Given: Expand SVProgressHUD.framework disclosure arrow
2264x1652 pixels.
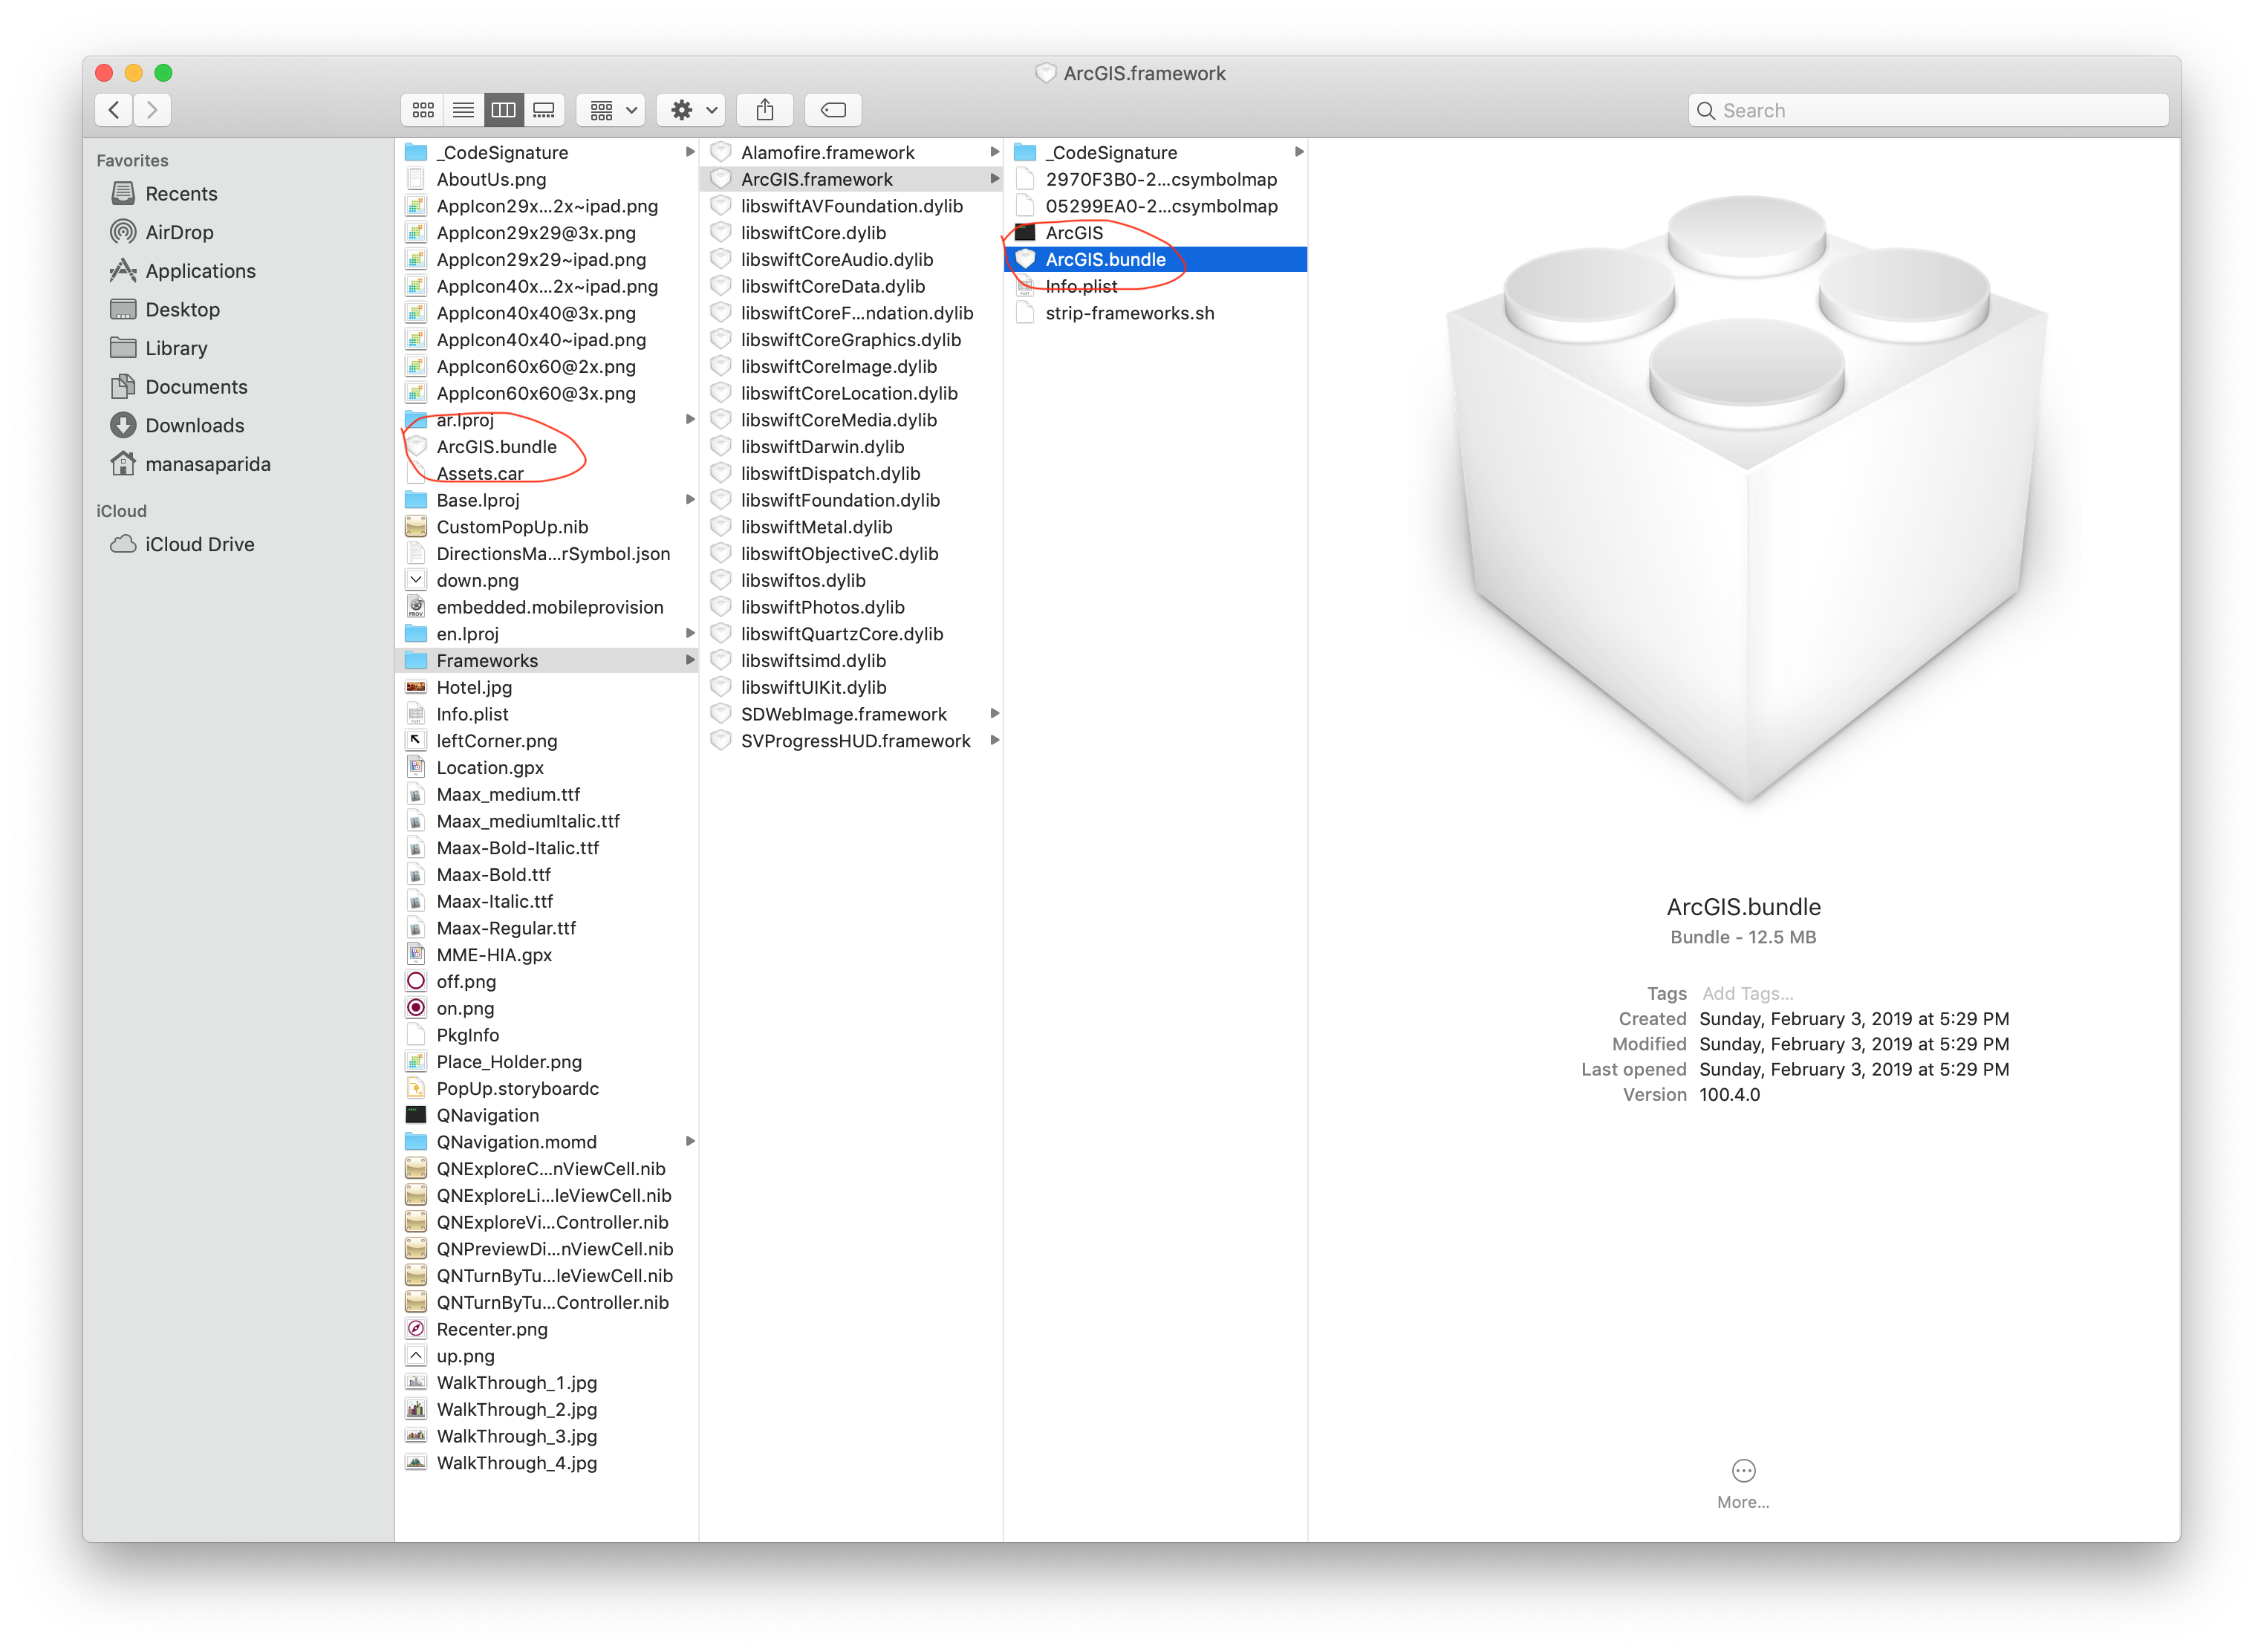Looking at the screenshot, I should tap(994, 740).
